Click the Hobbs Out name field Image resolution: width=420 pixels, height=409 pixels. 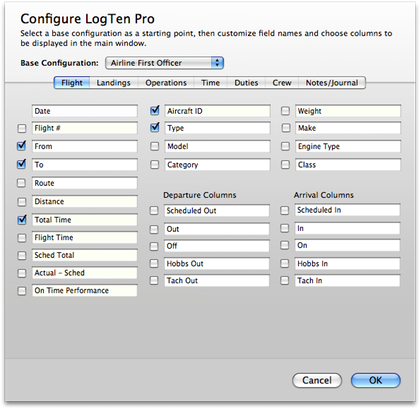pos(217,264)
